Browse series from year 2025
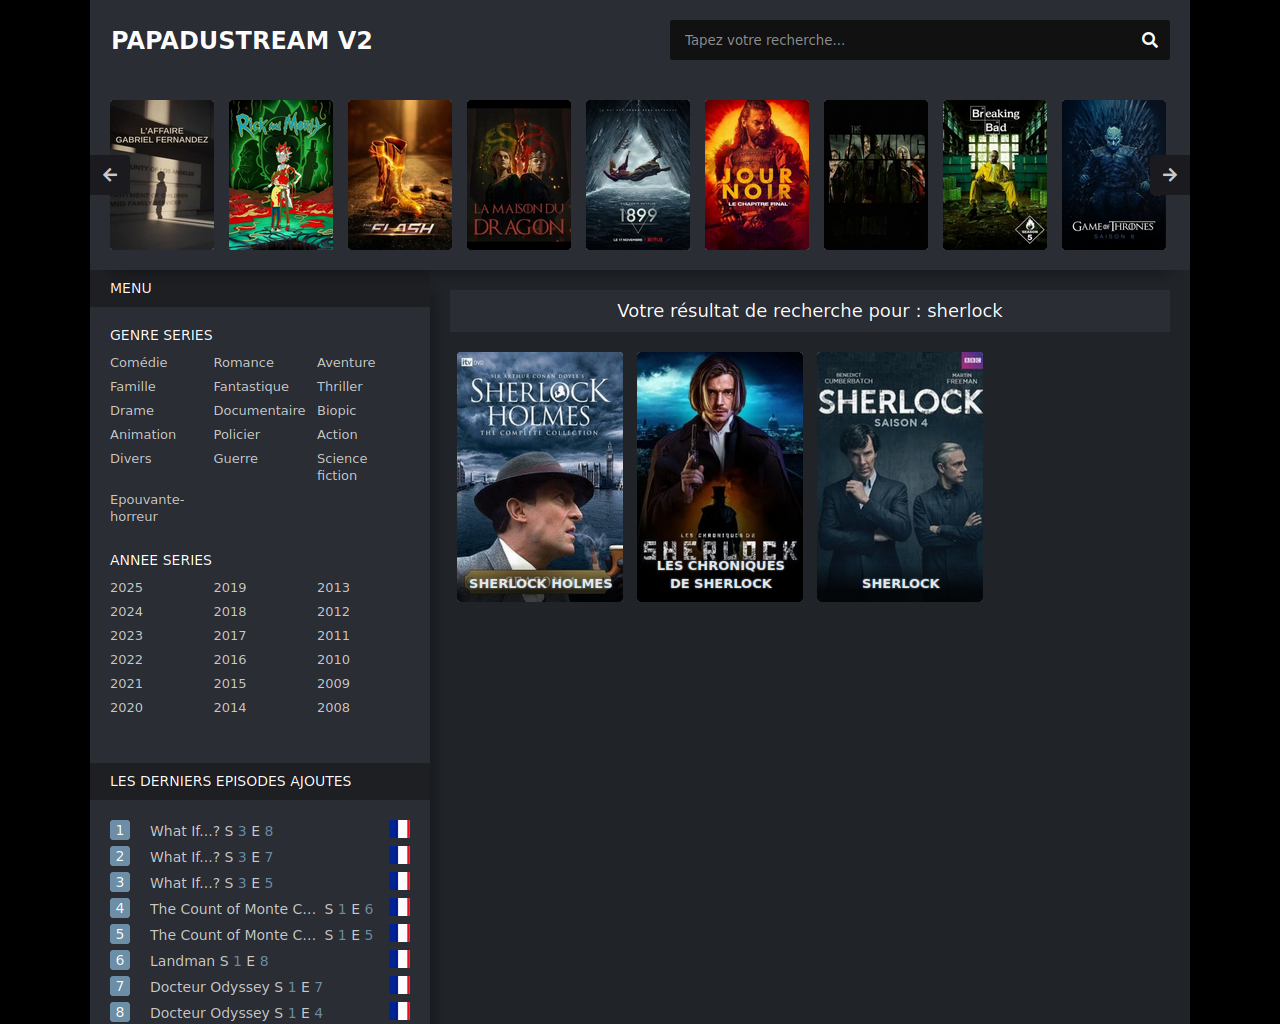 tap(126, 587)
